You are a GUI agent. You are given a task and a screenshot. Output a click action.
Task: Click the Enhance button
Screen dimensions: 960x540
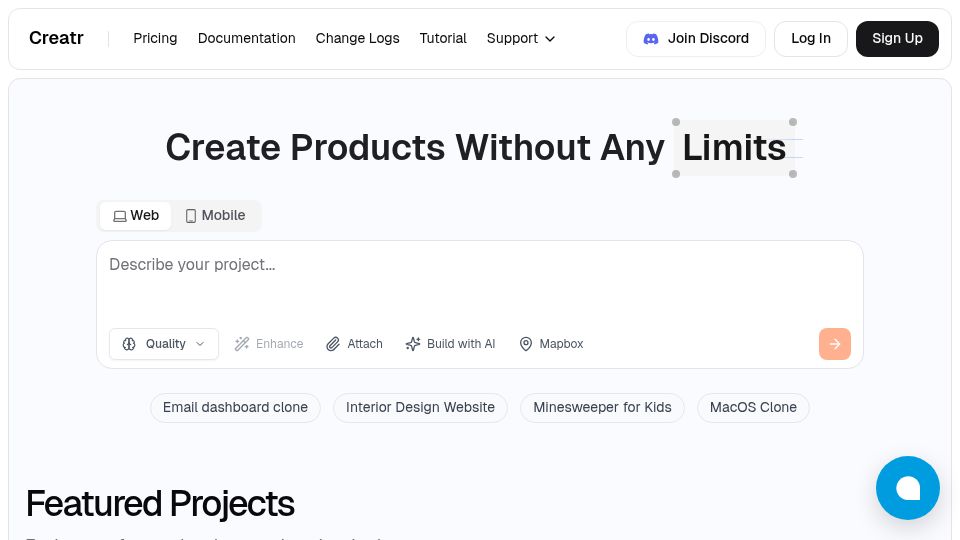click(x=269, y=344)
